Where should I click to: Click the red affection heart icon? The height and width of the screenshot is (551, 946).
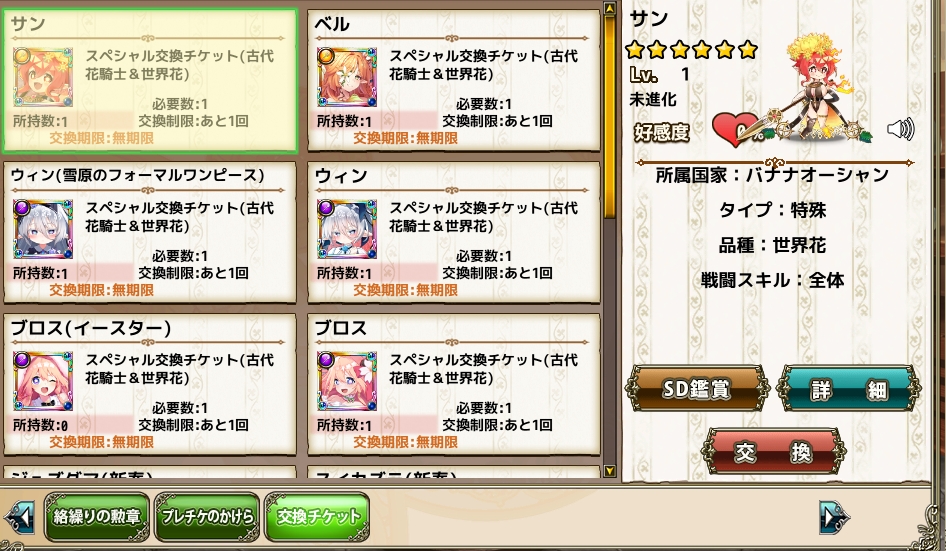tap(735, 129)
